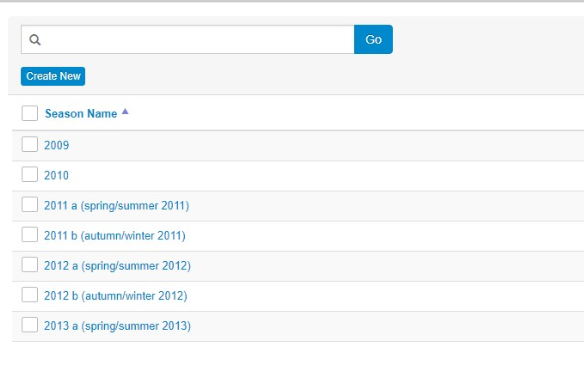Sort by the Season Name column header
Image resolution: width=584 pixels, height=366 pixels.
[x=81, y=114]
